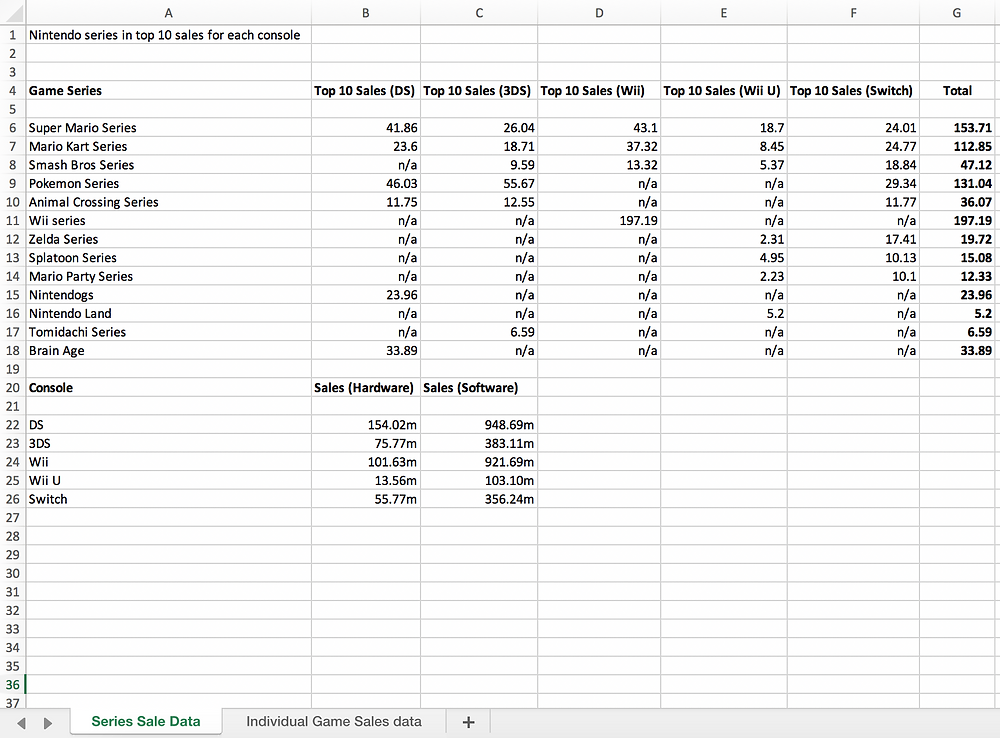Click the DS software sales 948.69m

coord(479,425)
